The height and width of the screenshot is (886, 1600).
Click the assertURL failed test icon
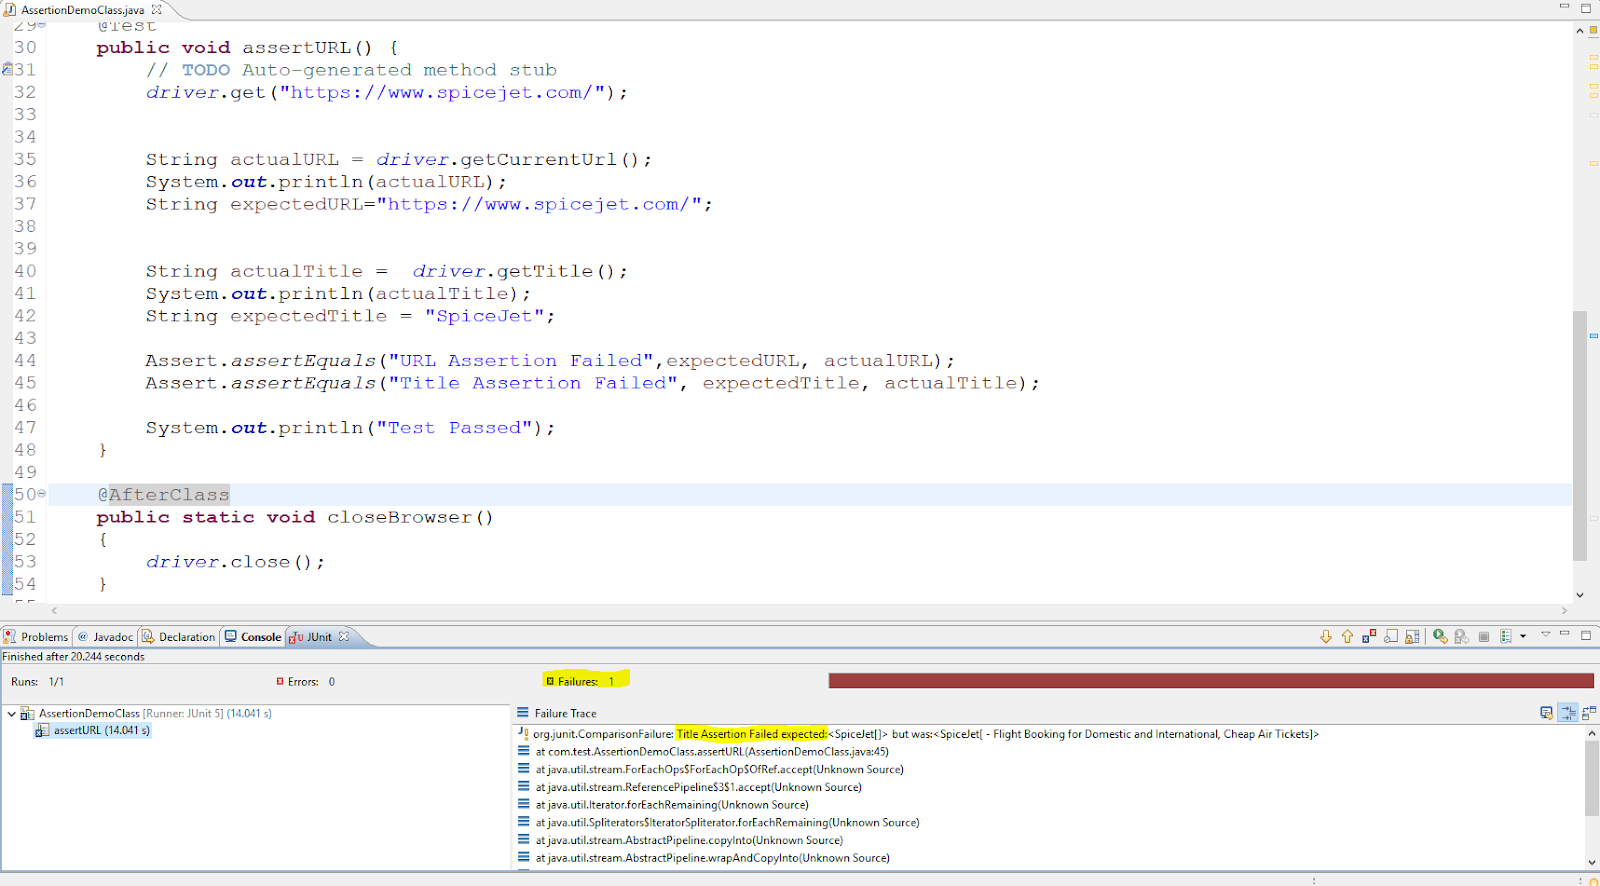tap(42, 731)
